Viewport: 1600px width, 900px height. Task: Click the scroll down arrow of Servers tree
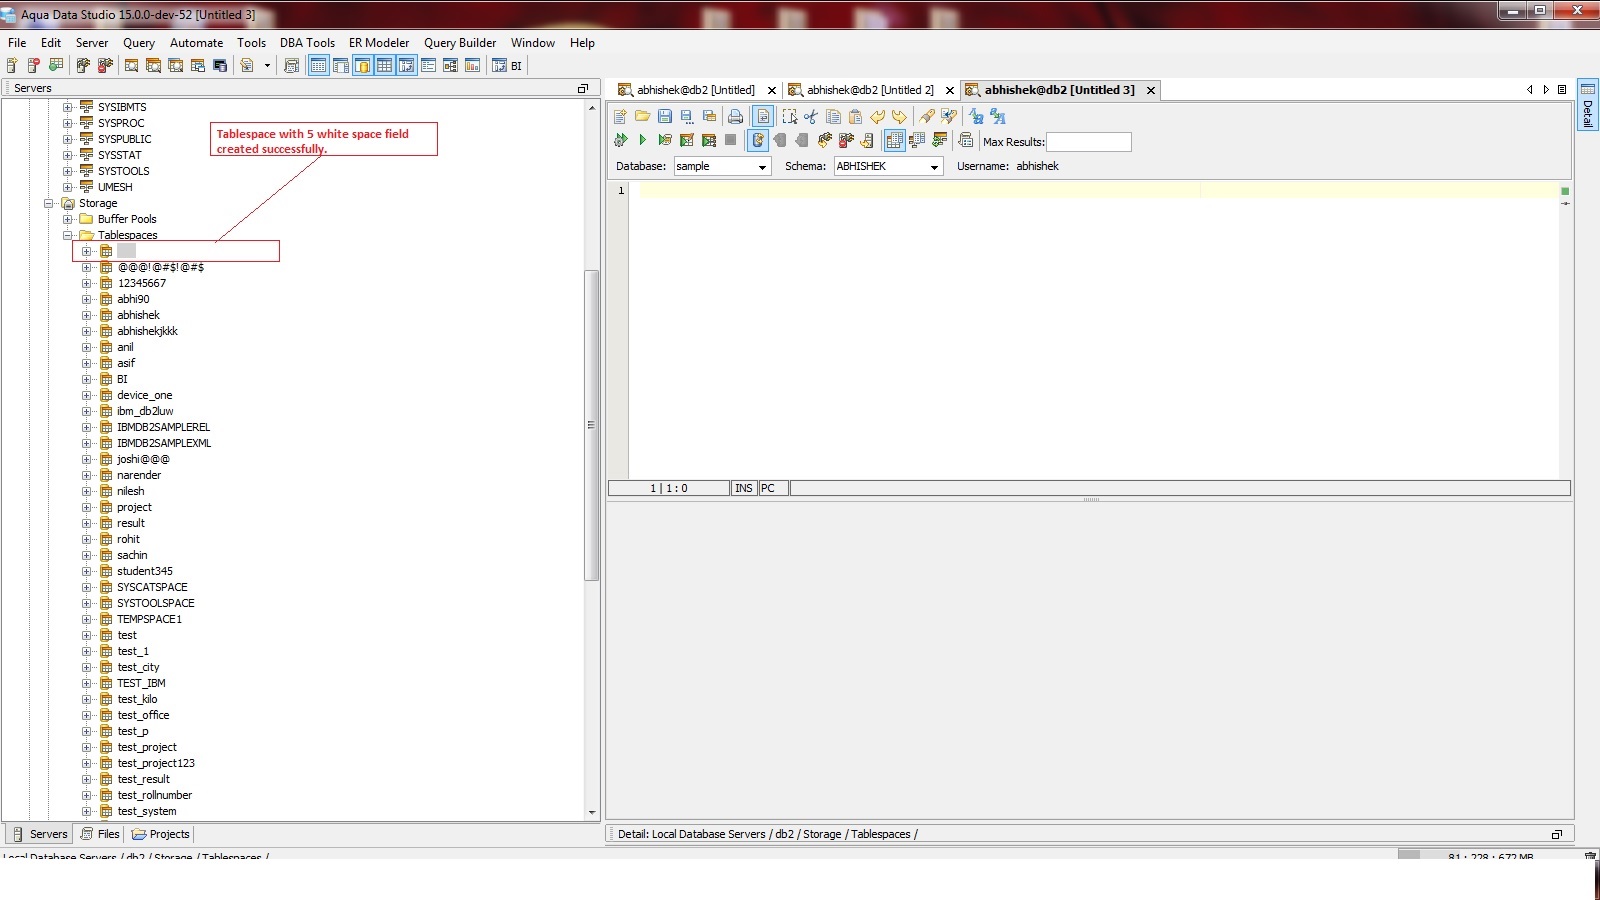(592, 813)
